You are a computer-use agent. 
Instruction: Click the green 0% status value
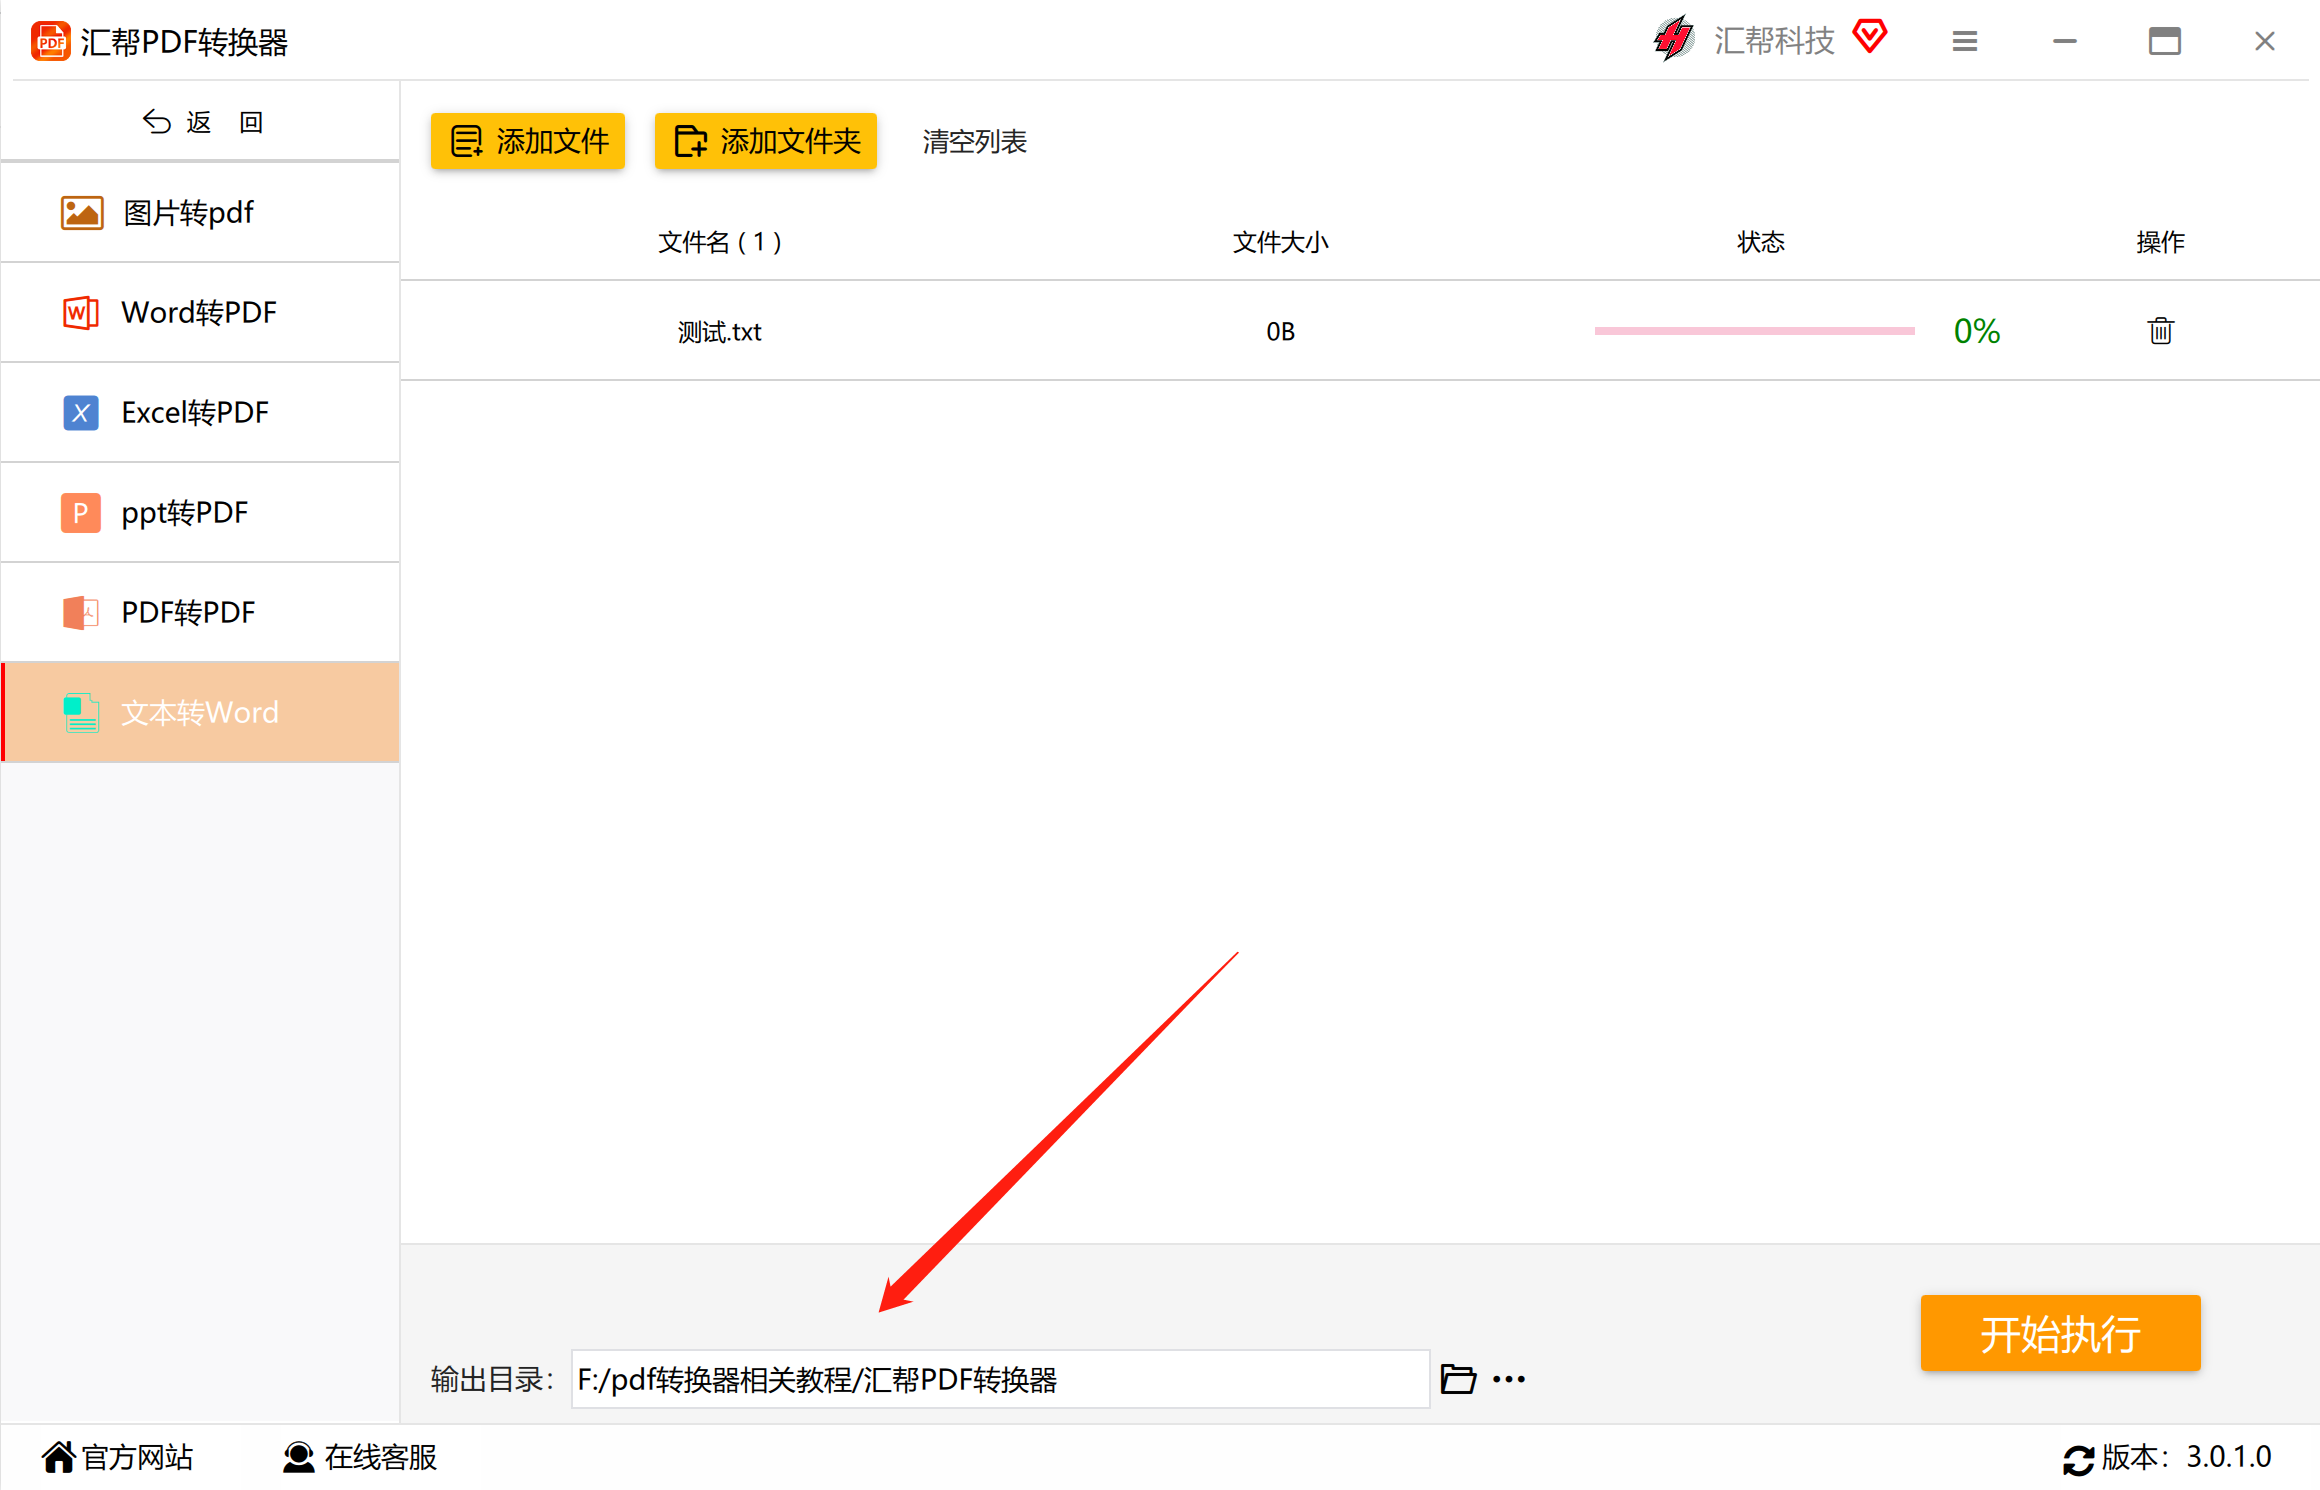[1977, 331]
